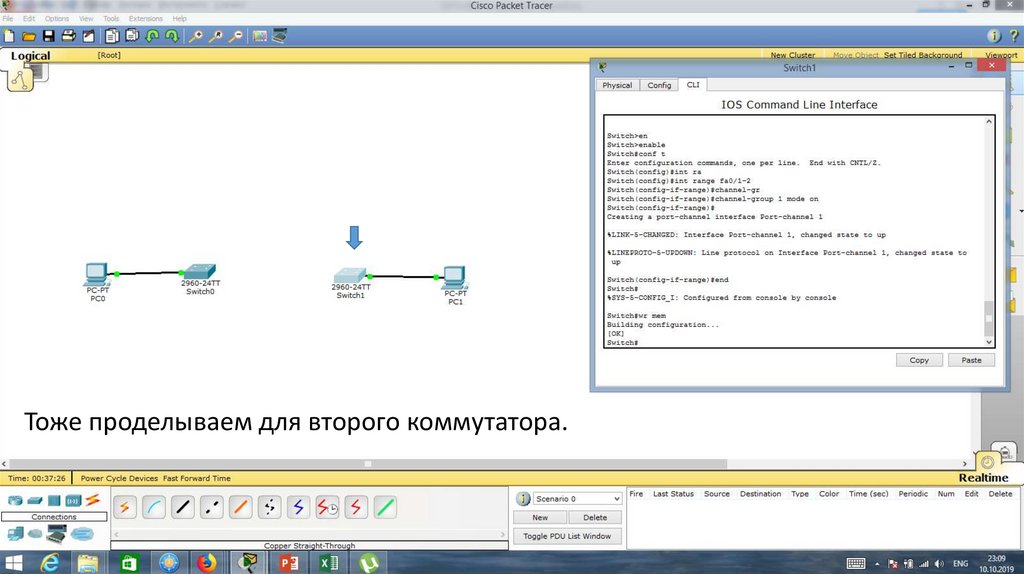Image resolution: width=1024 pixels, height=574 pixels.
Task: Reset zoom with the middle magnifier
Action: [216, 37]
